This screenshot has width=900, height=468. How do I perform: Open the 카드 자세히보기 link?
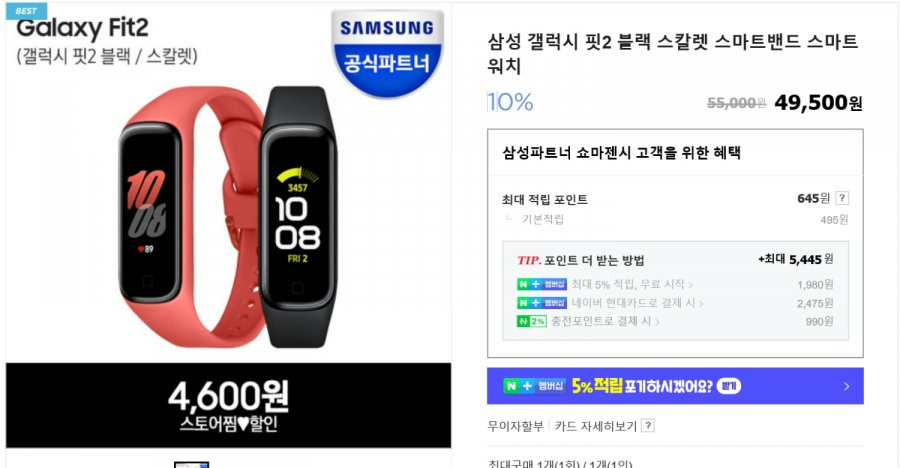tap(596, 426)
